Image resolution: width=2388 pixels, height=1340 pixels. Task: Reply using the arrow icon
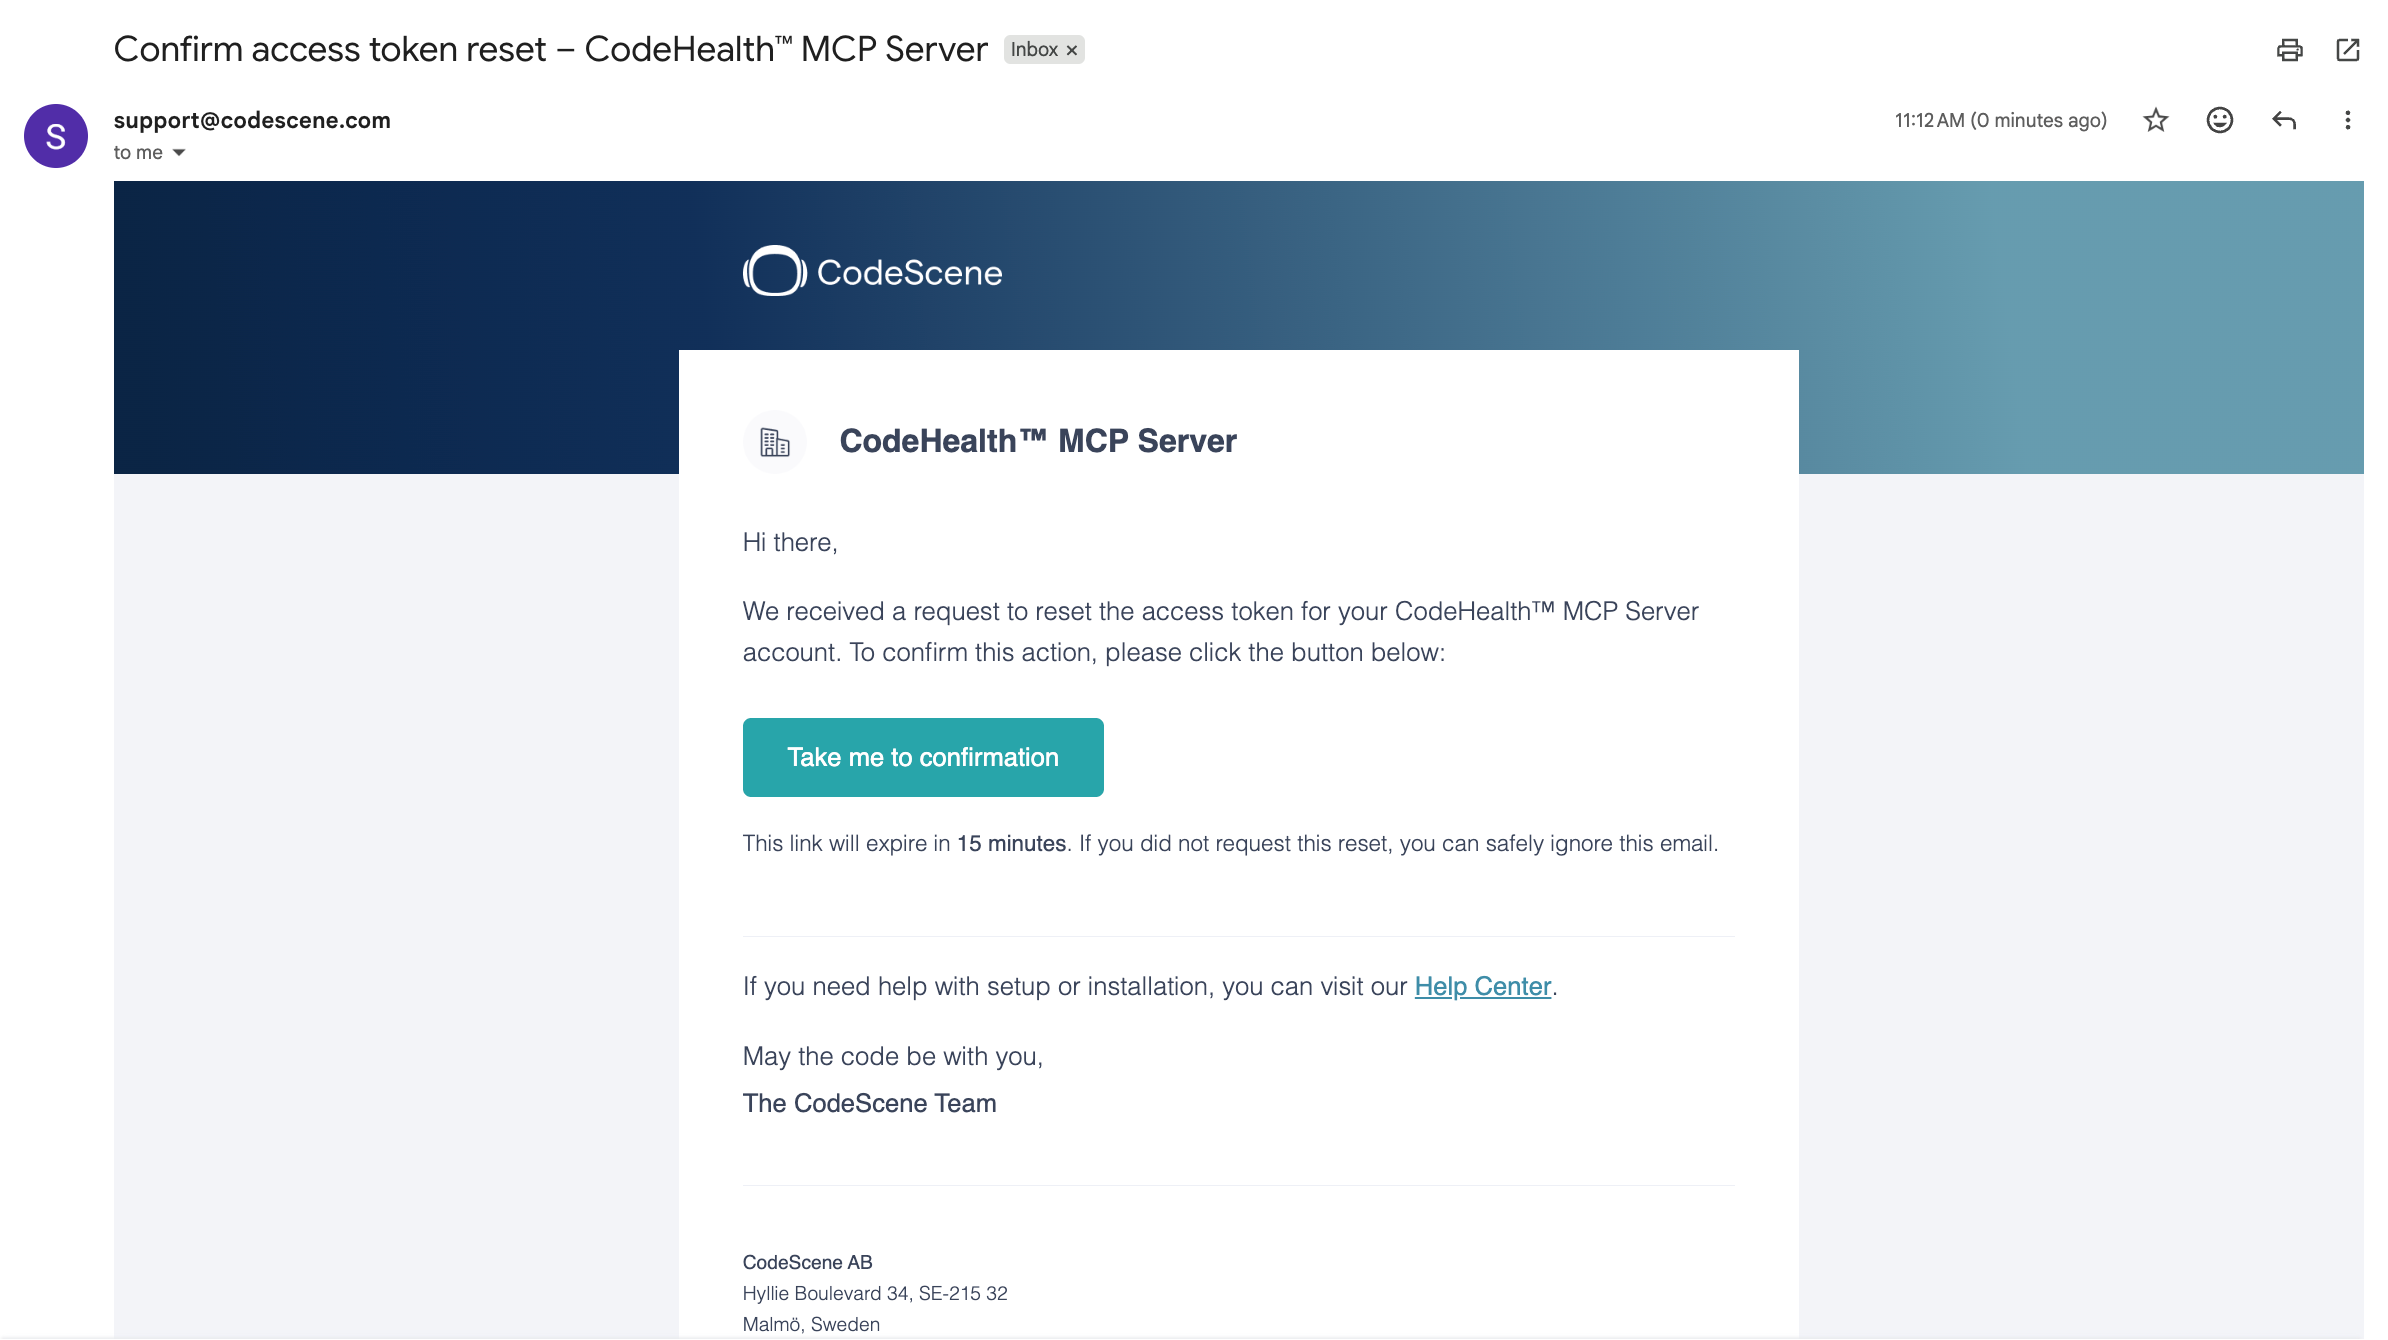point(2283,121)
